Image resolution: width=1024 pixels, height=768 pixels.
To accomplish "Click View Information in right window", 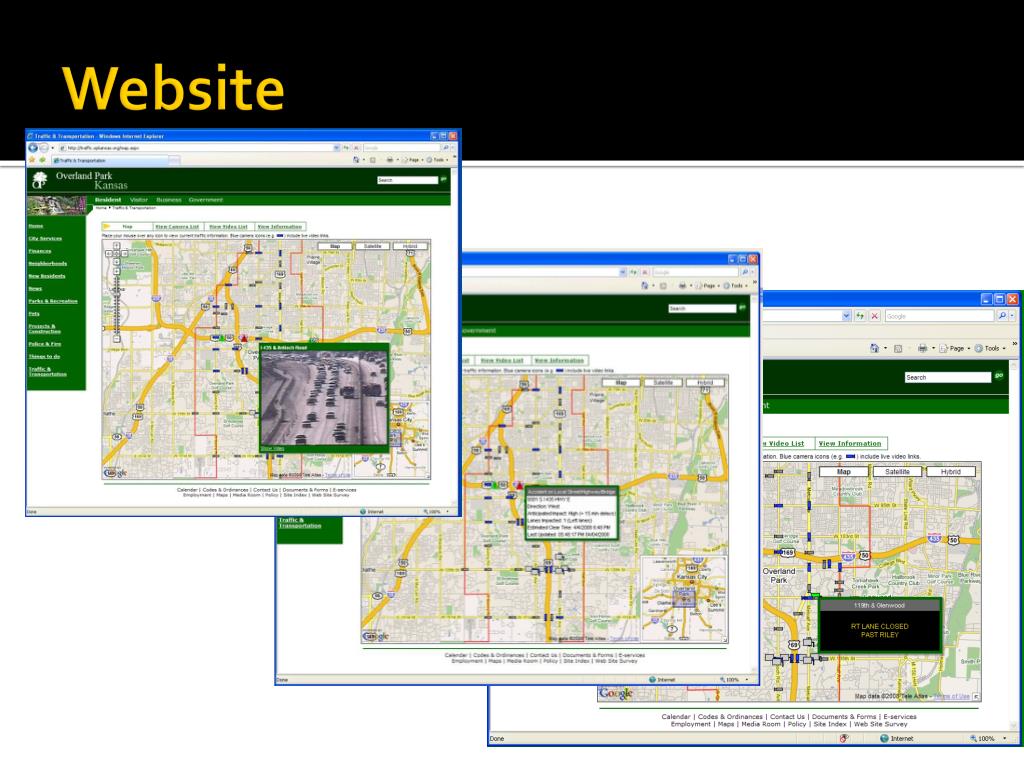I will point(850,443).
